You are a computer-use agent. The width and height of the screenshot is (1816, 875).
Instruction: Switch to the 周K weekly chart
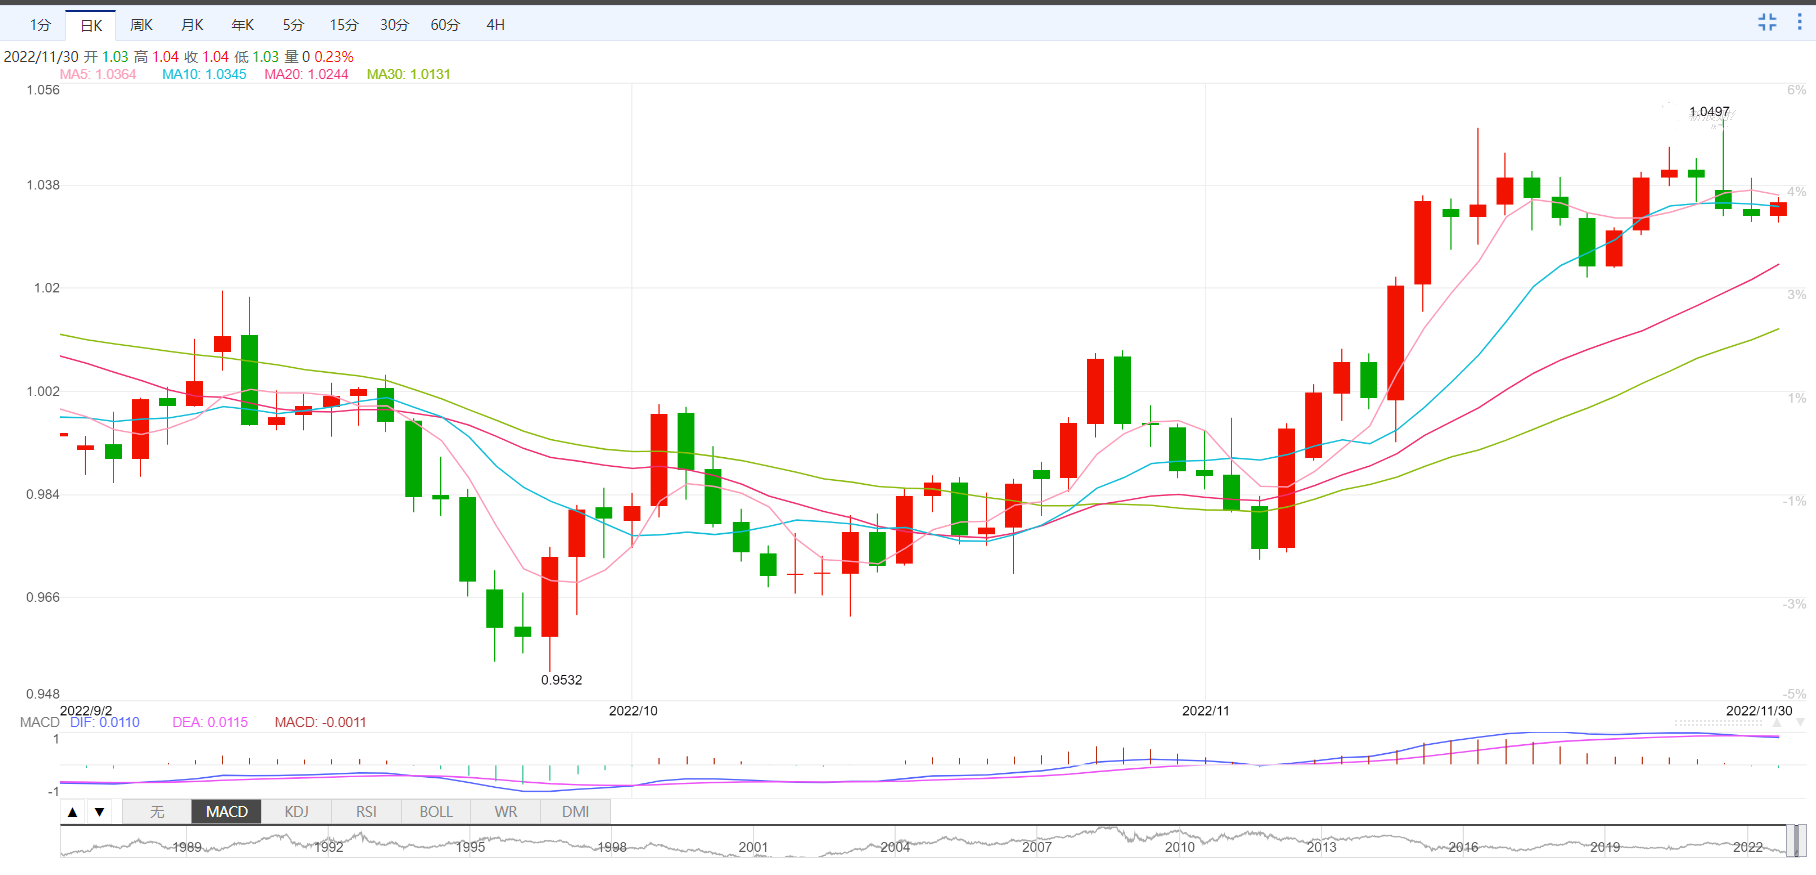[142, 25]
